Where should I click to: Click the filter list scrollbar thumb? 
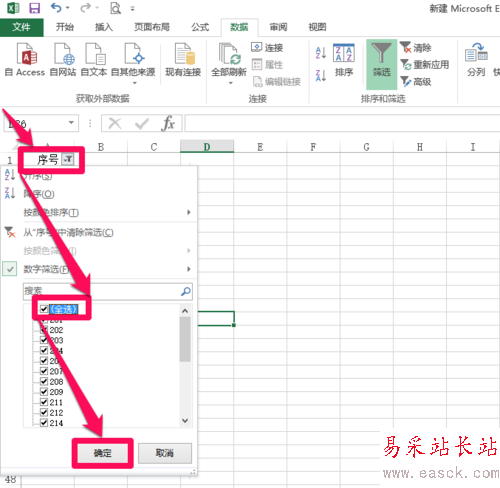coord(185,339)
